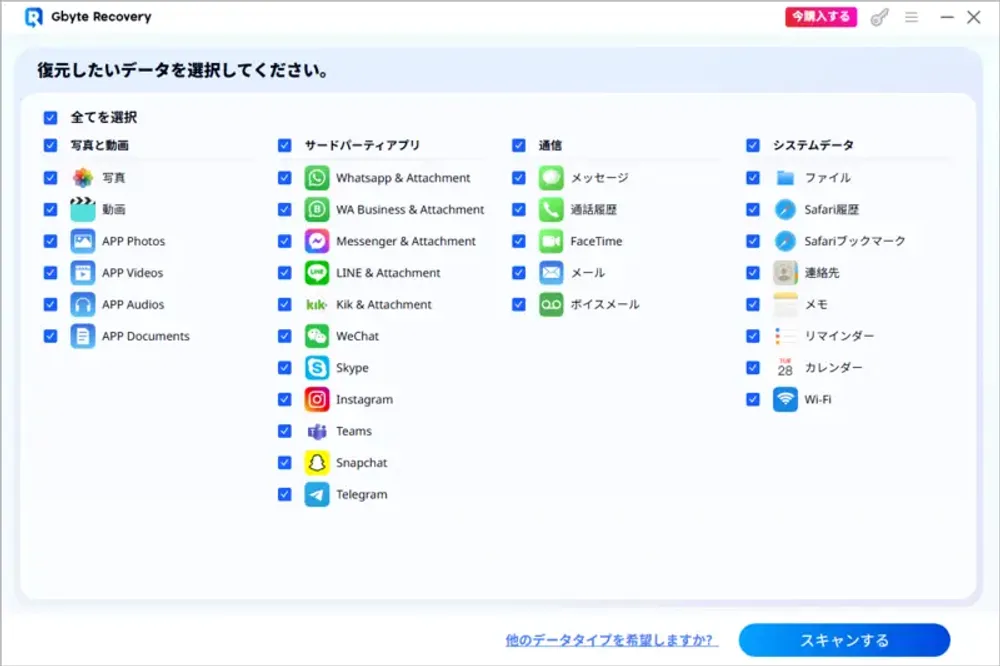Click the LINE & Attachment icon
This screenshot has height=666, width=1000.
316,272
